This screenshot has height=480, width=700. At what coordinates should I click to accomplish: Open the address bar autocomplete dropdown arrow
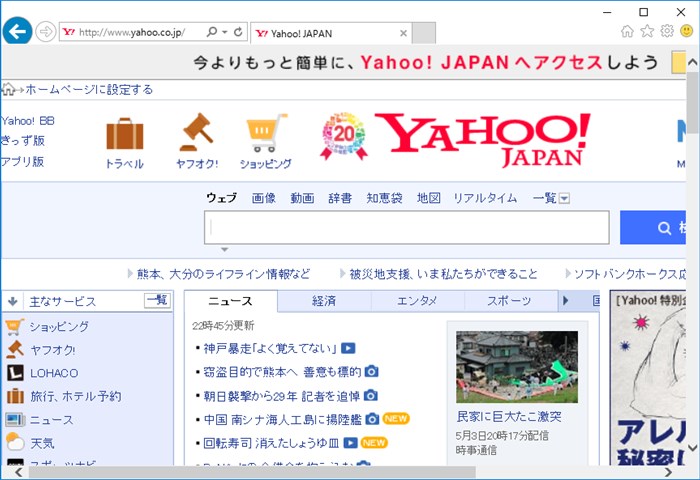[x=225, y=32]
